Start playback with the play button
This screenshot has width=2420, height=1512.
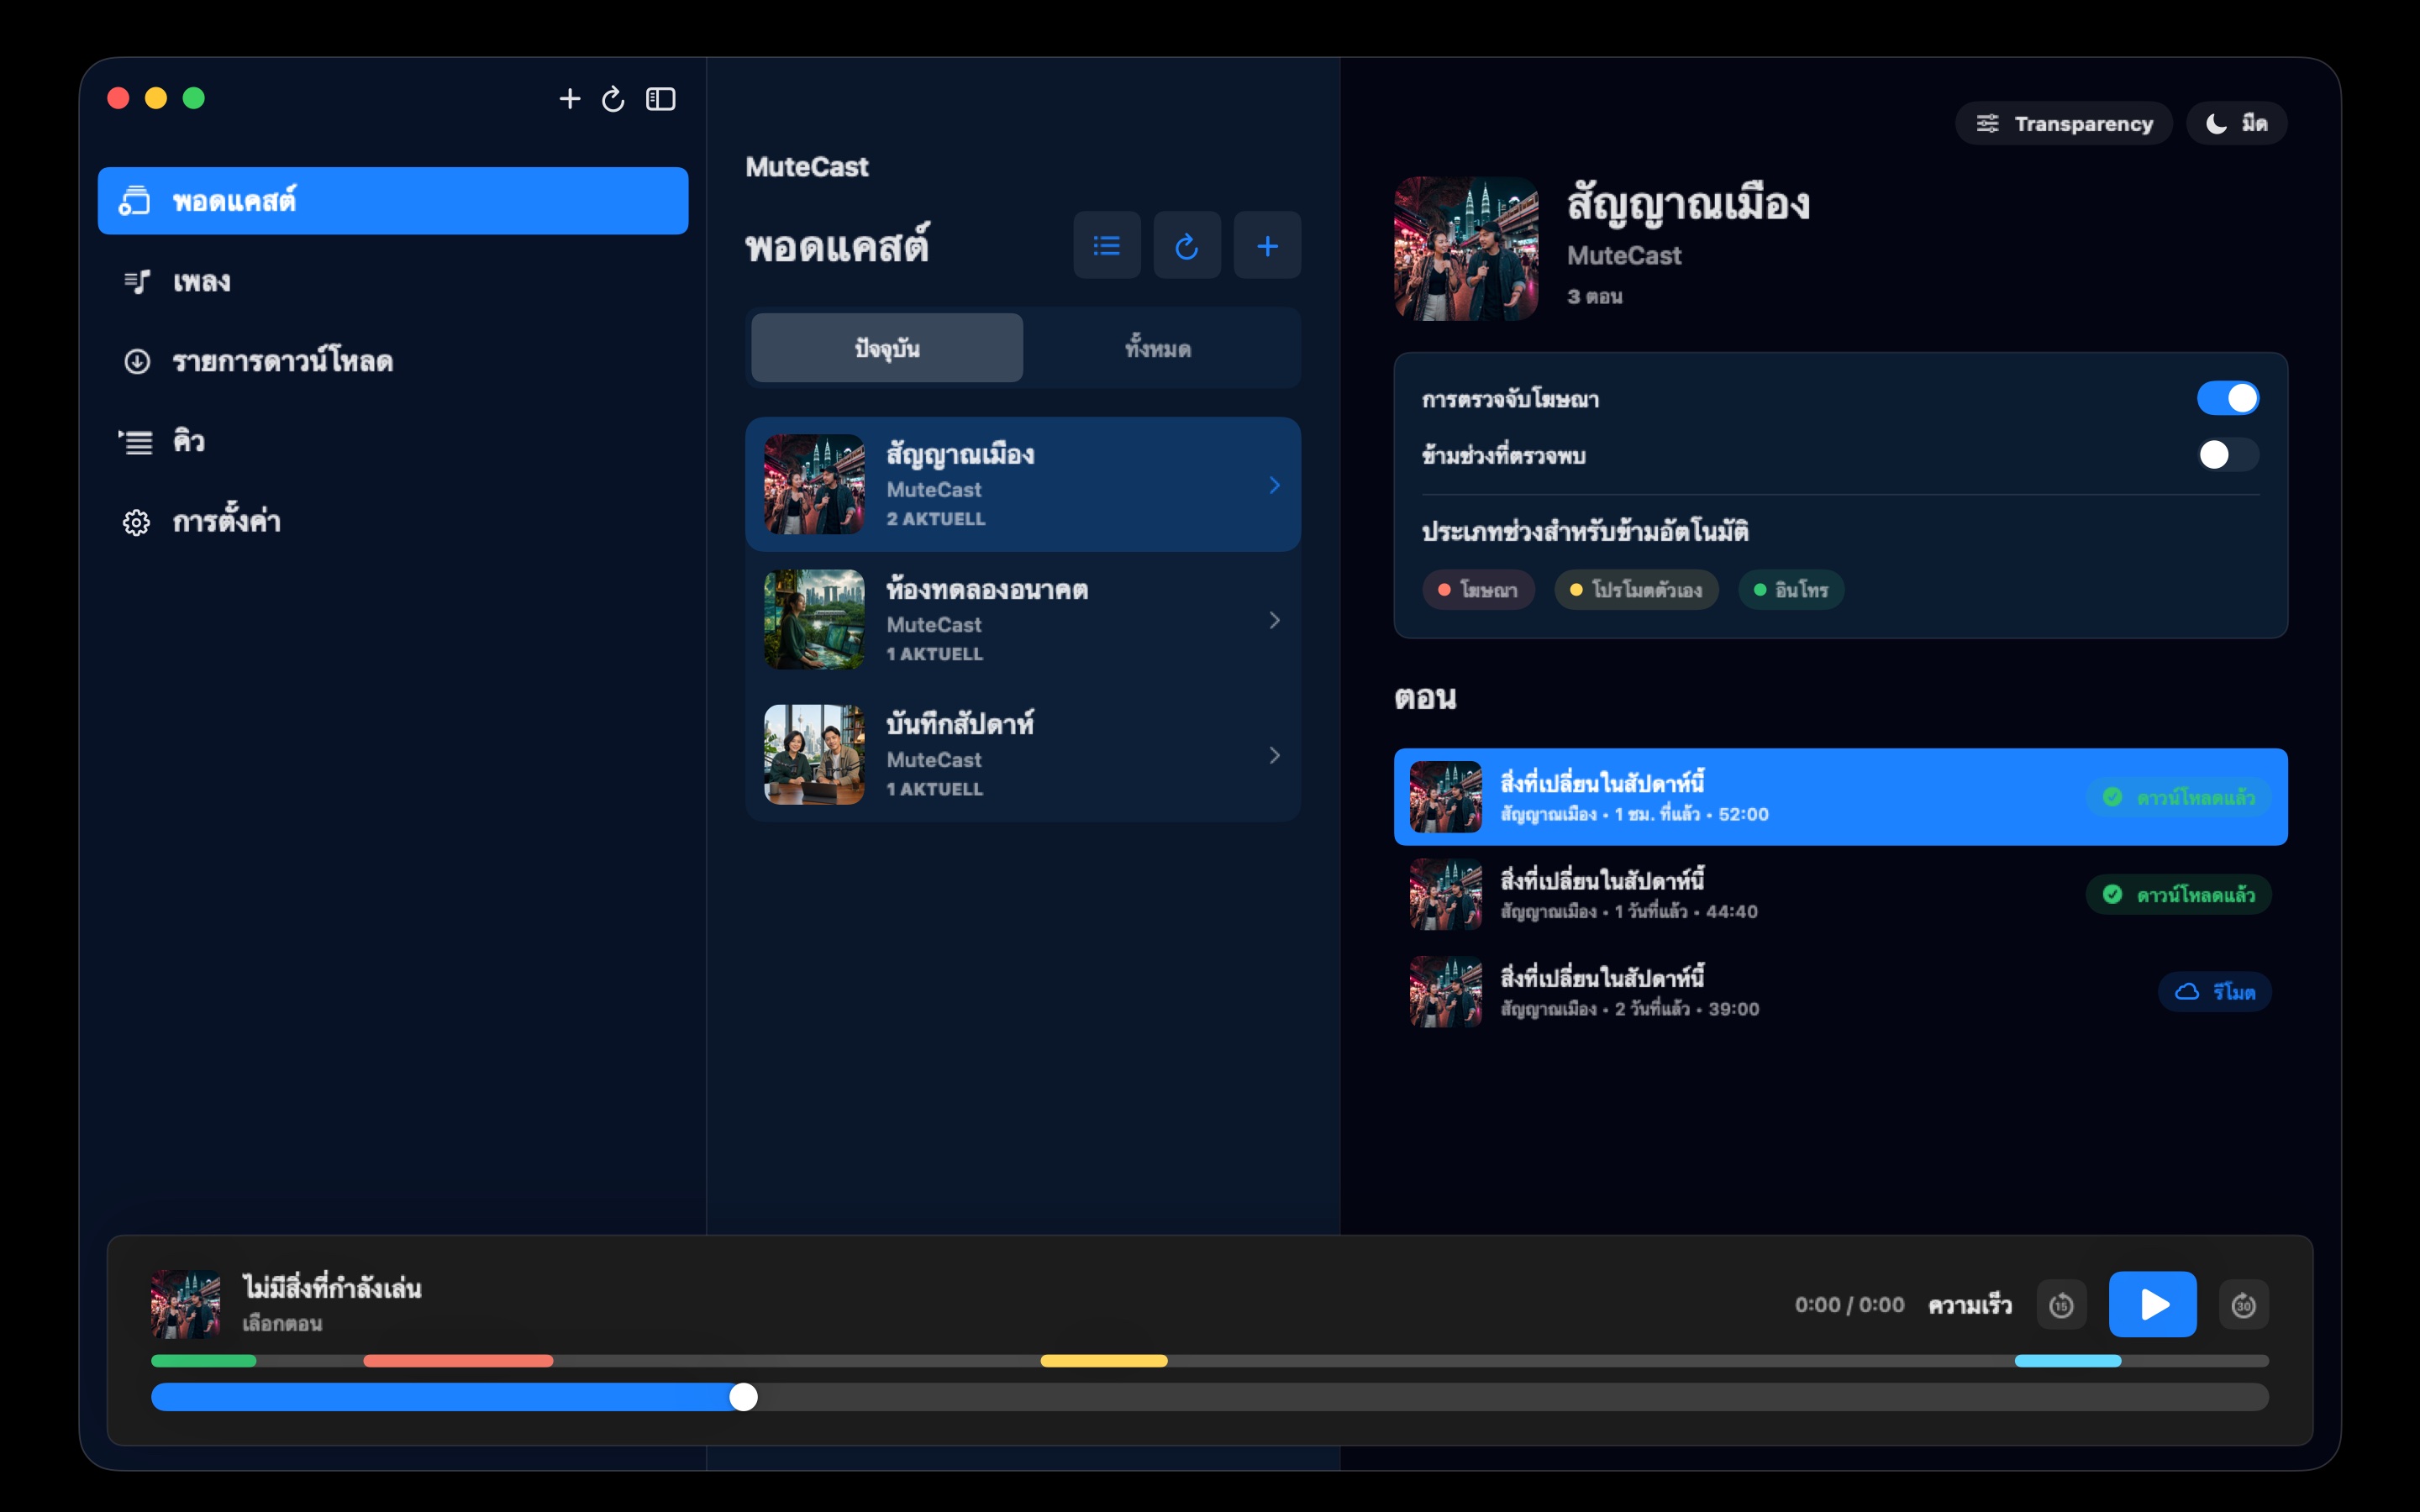tap(2152, 1304)
